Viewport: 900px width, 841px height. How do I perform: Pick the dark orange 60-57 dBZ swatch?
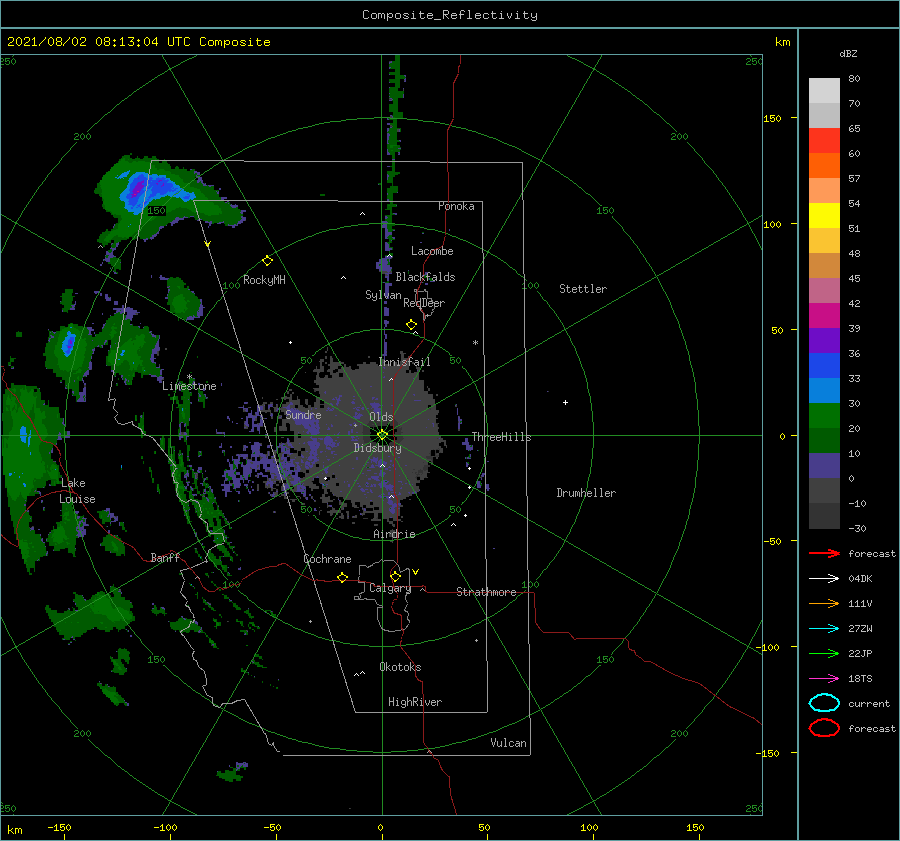(x=824, y=166)
